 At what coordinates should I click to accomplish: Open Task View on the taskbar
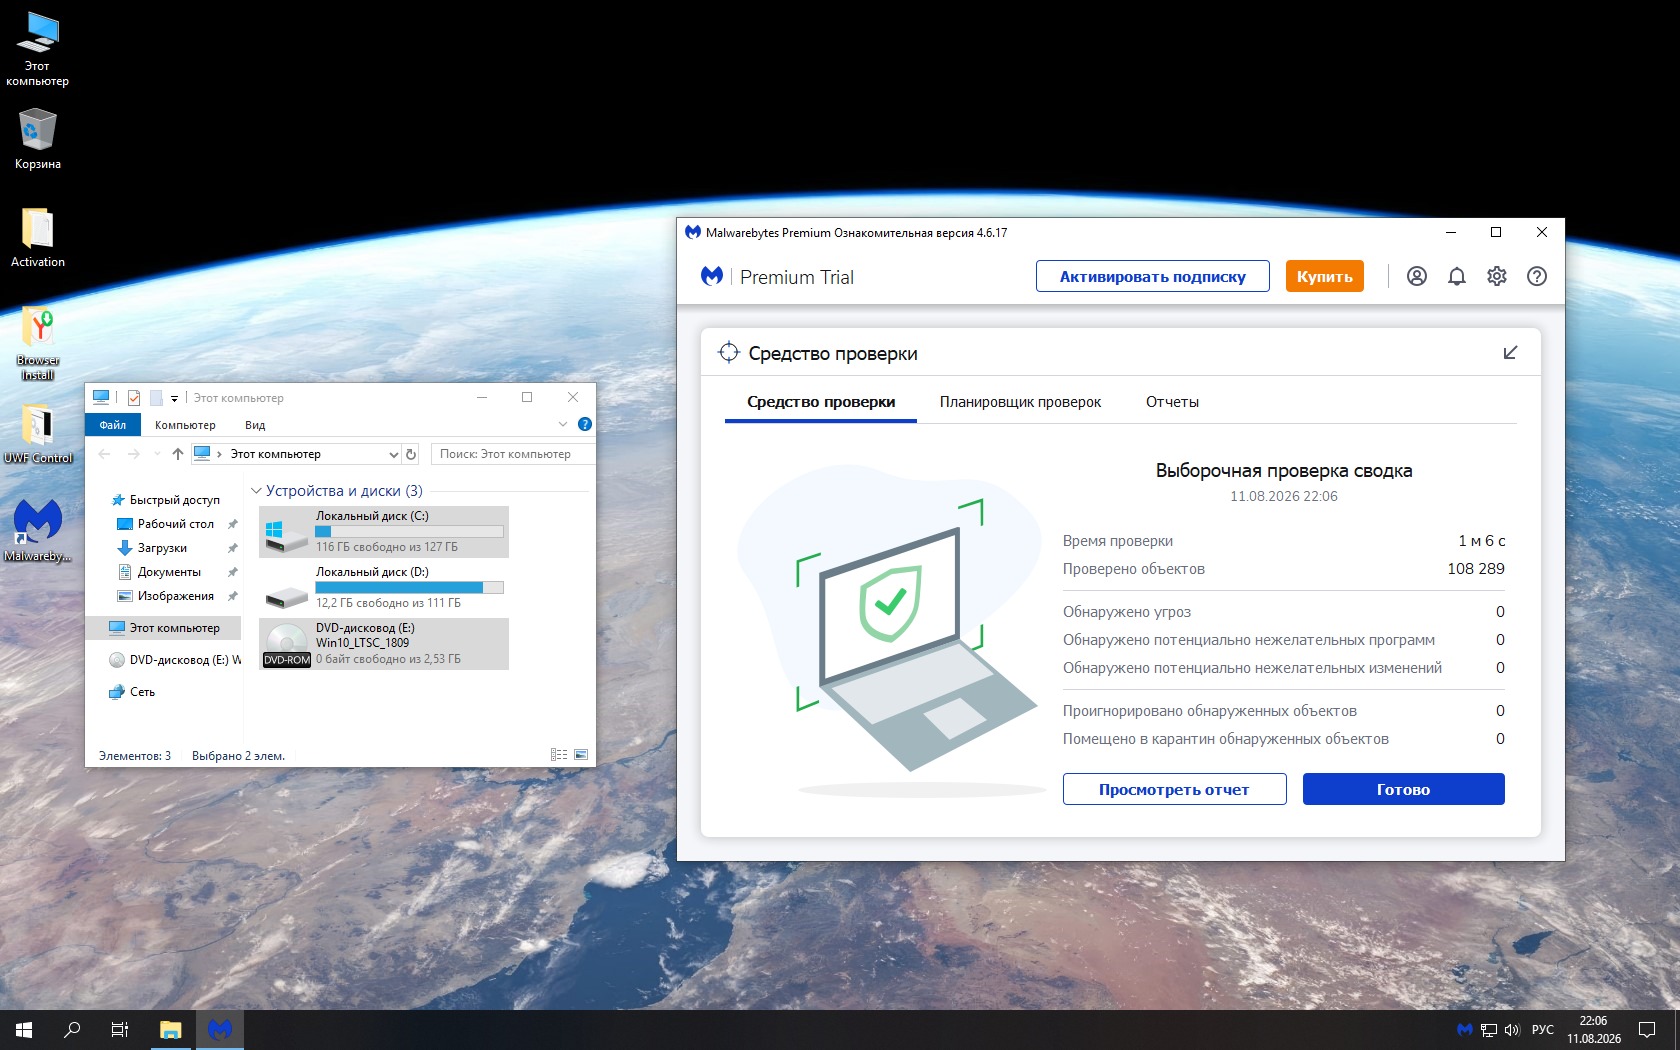[x=120, y=1030]
